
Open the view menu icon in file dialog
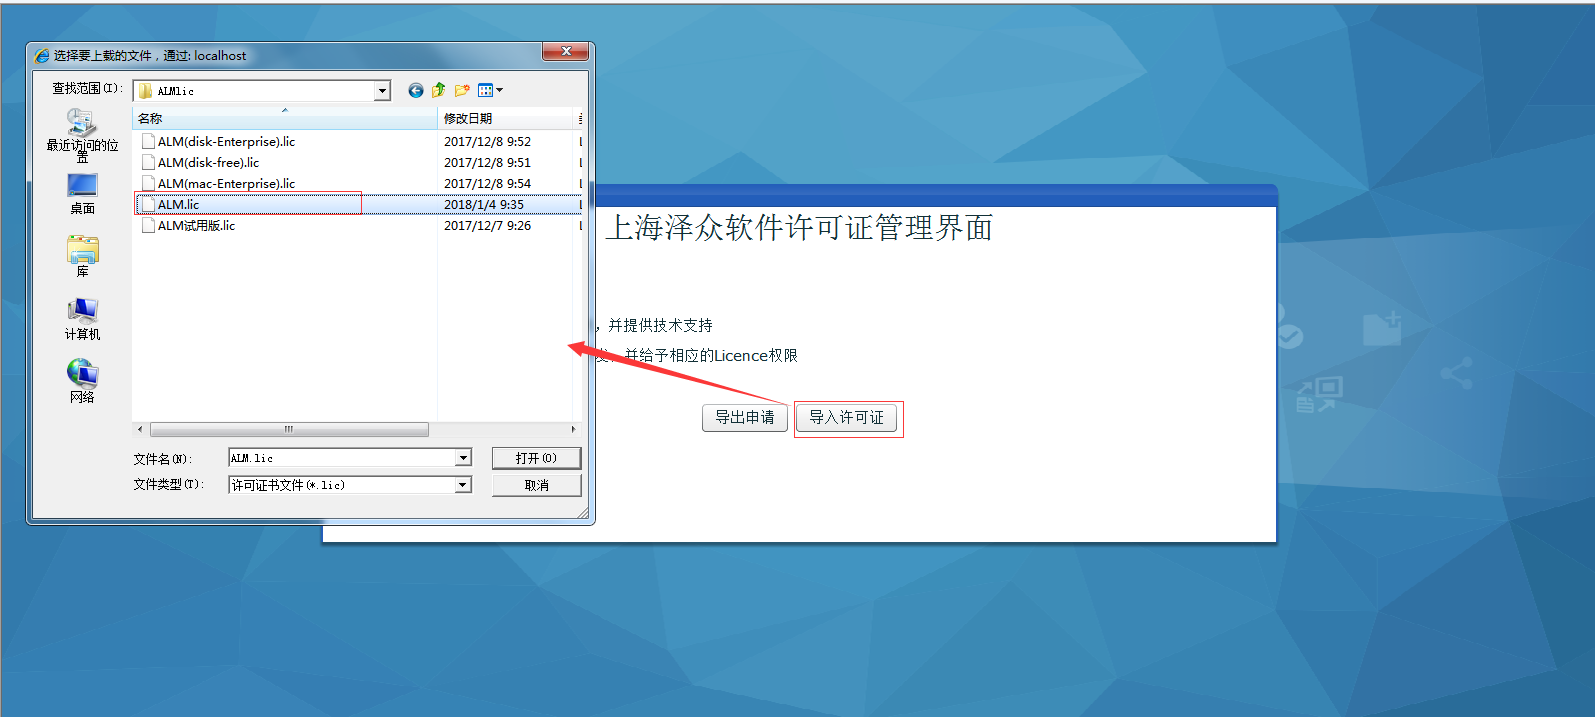point(490,91)
